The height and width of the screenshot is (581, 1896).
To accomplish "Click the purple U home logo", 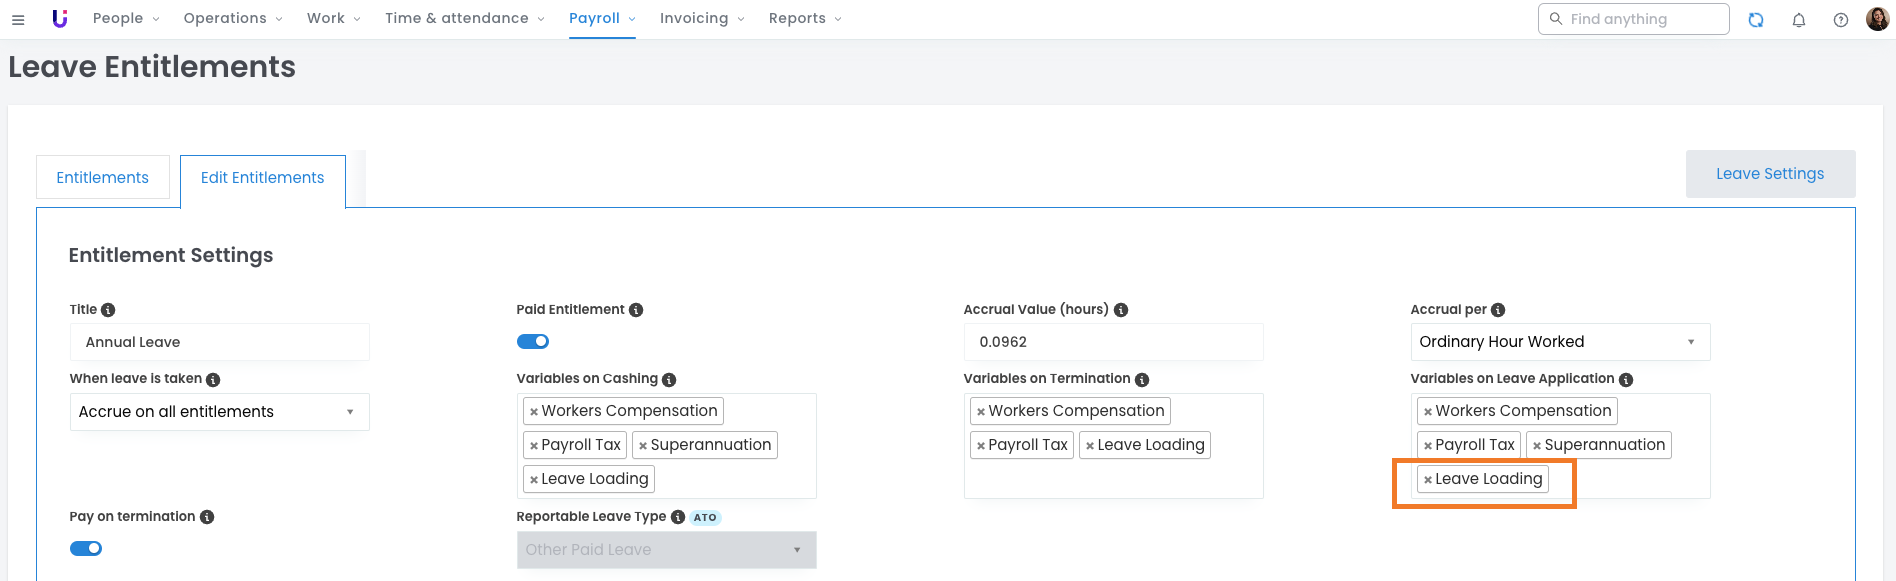I will [x=60, y=19].
